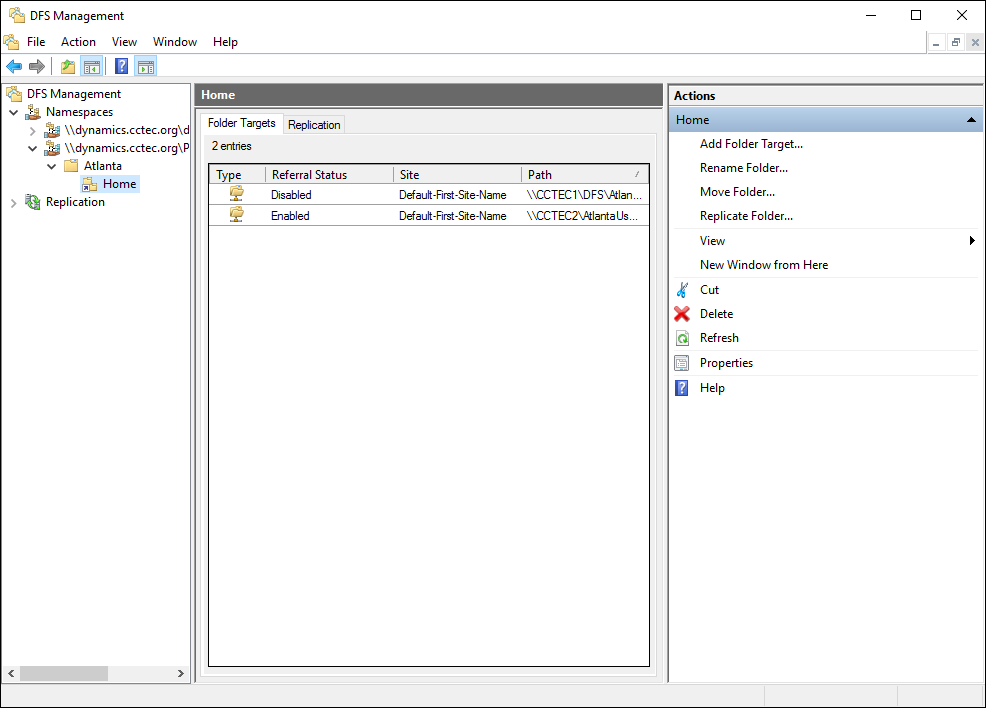
Task: Toggle the Show/Hide Console Tree icon
Action: pyautogui.click(x=91, y=67)
